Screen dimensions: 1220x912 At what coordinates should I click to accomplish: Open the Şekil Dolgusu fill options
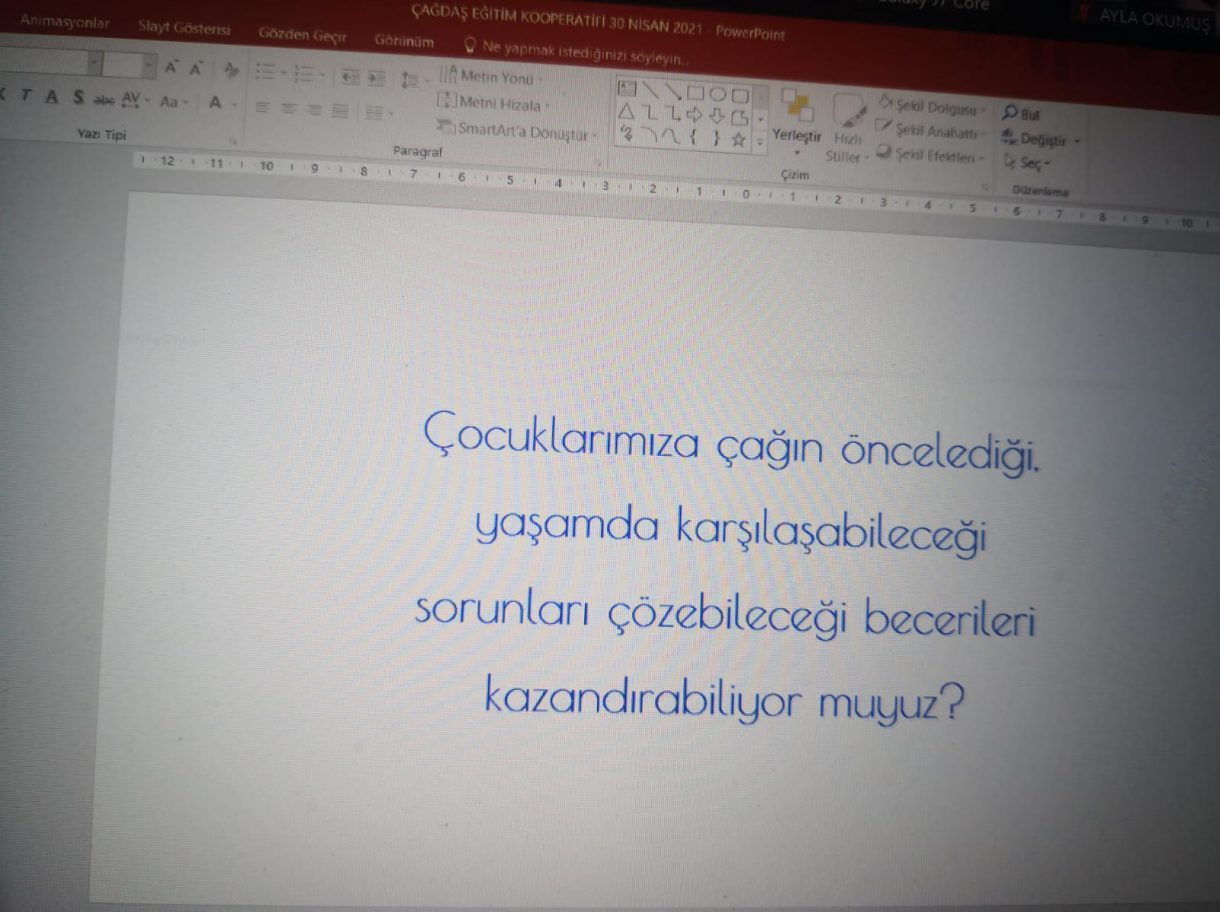(931, 105)
